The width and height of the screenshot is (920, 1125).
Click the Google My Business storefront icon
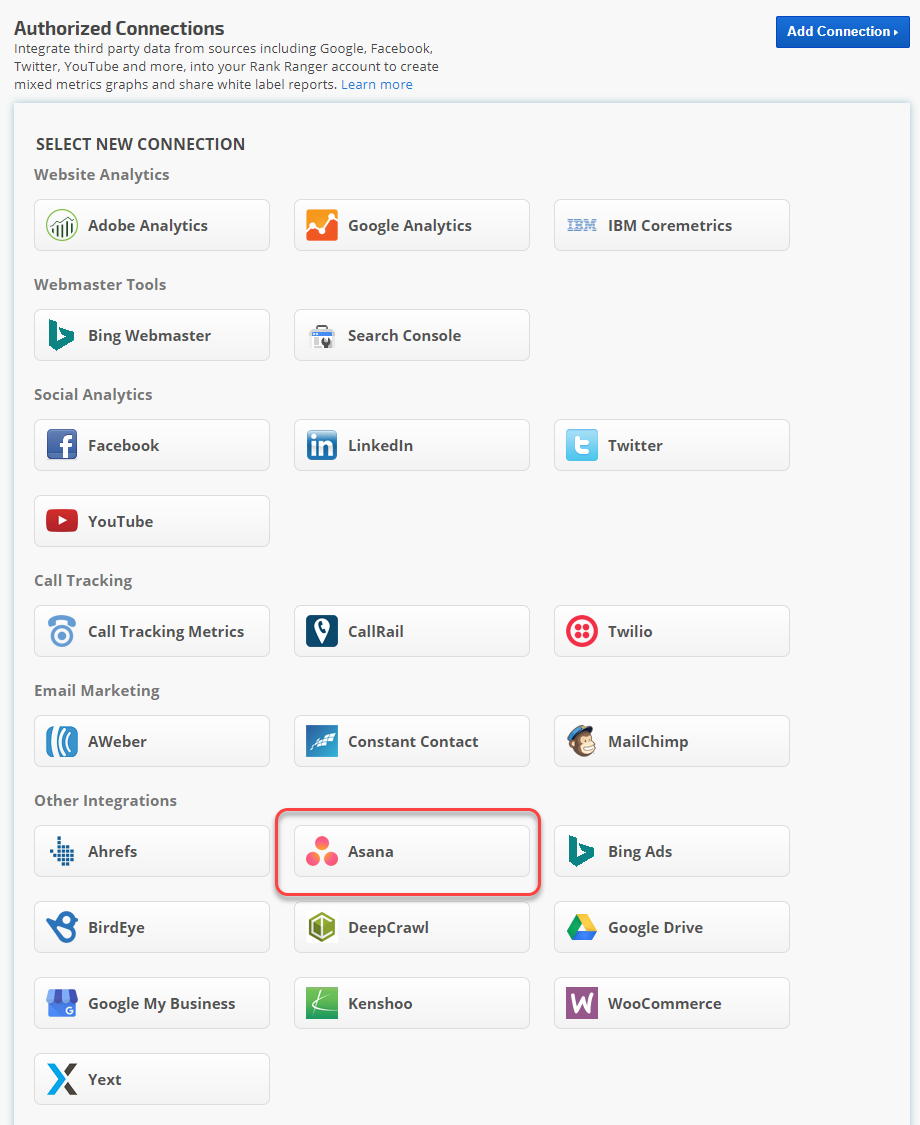[x=62, y=1003]
